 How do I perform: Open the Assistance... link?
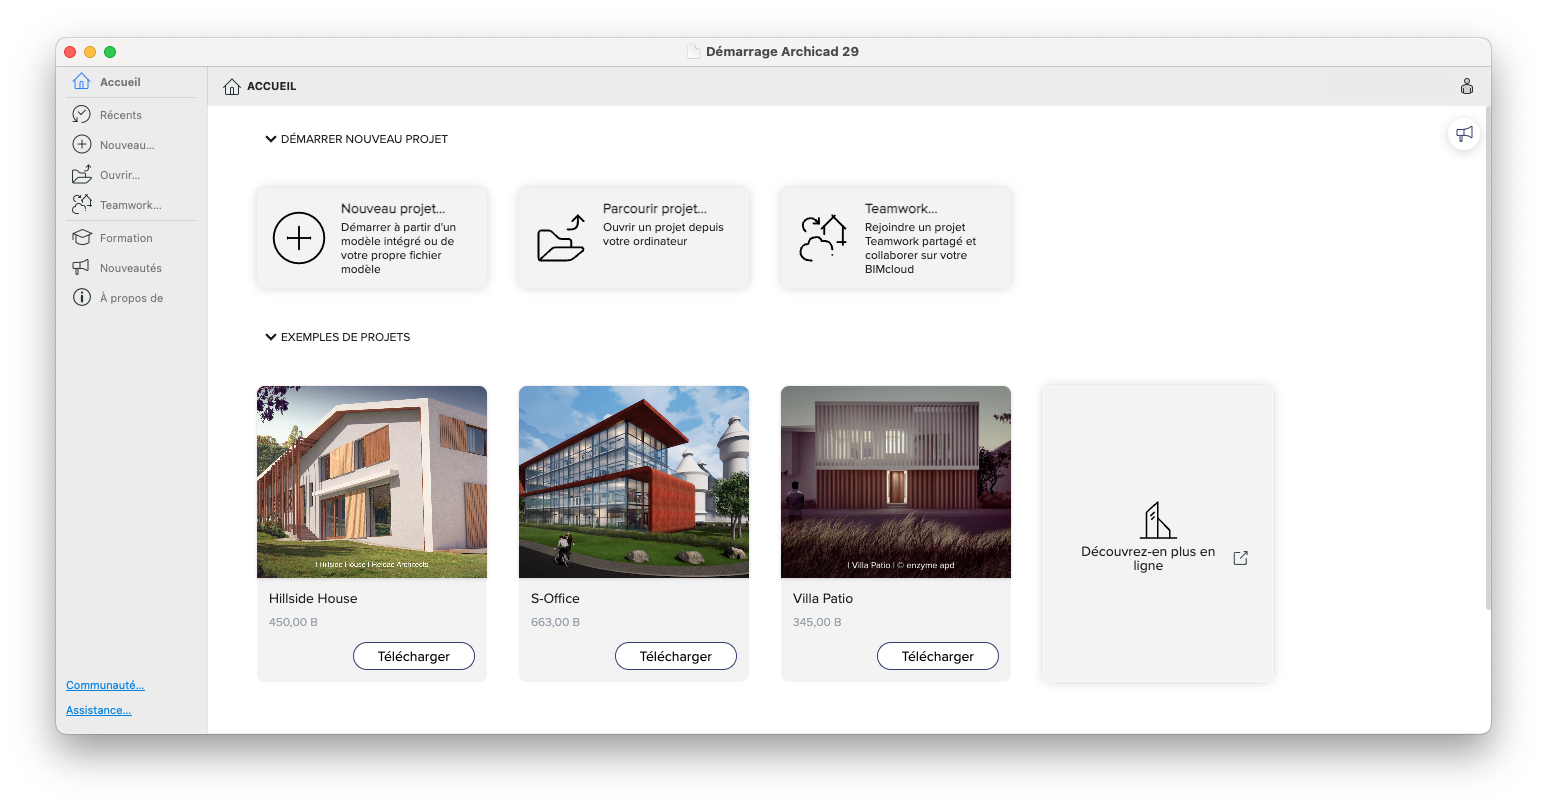click(98, 710)
